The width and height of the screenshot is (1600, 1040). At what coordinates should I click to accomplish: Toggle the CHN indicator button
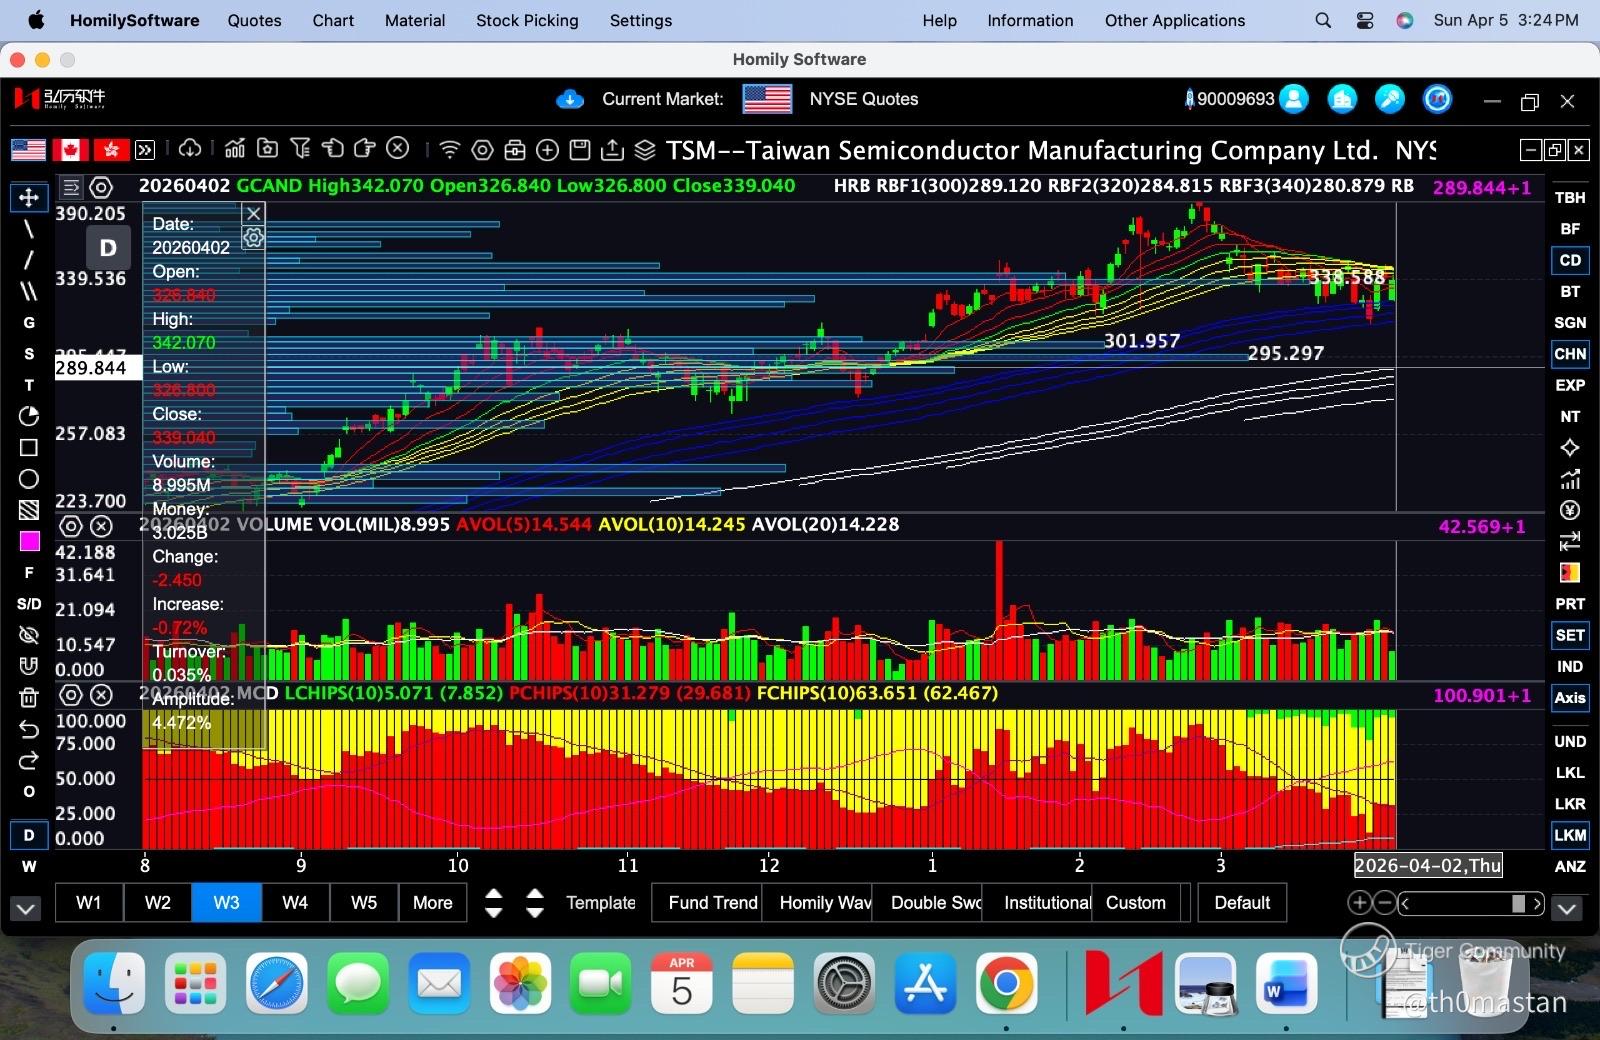click(1570, 354)
